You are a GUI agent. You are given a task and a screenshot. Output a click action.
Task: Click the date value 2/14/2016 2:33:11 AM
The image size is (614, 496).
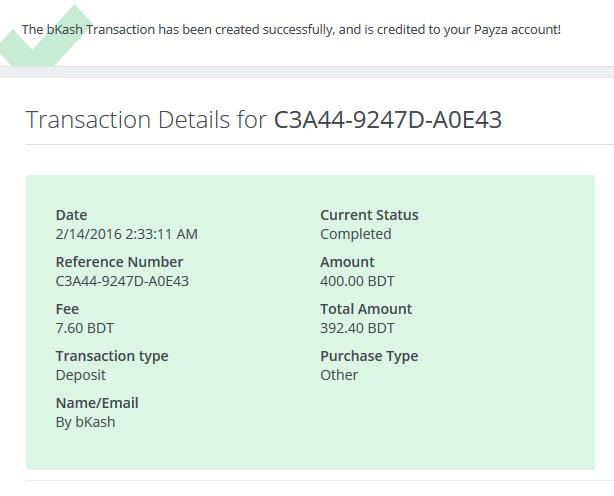pyautogui.click(x=126, y=234)
